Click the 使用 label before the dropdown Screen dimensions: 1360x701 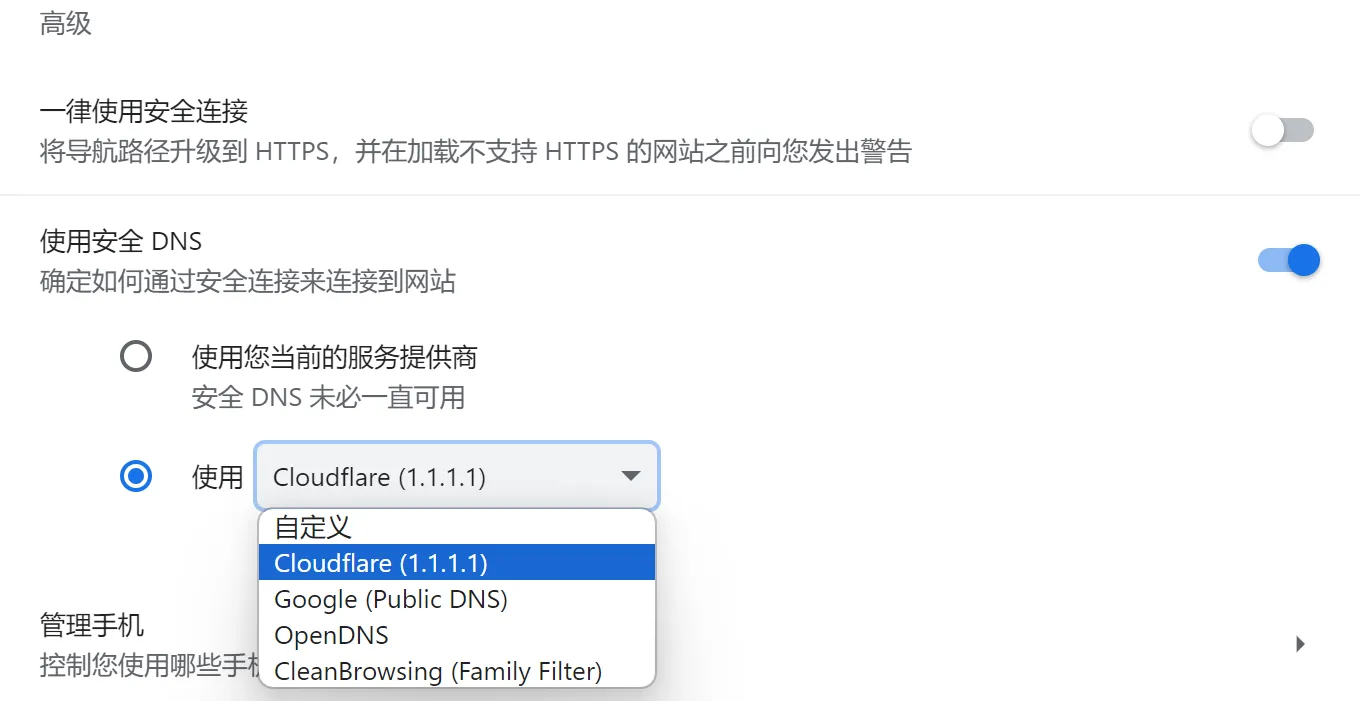[217, 477]
